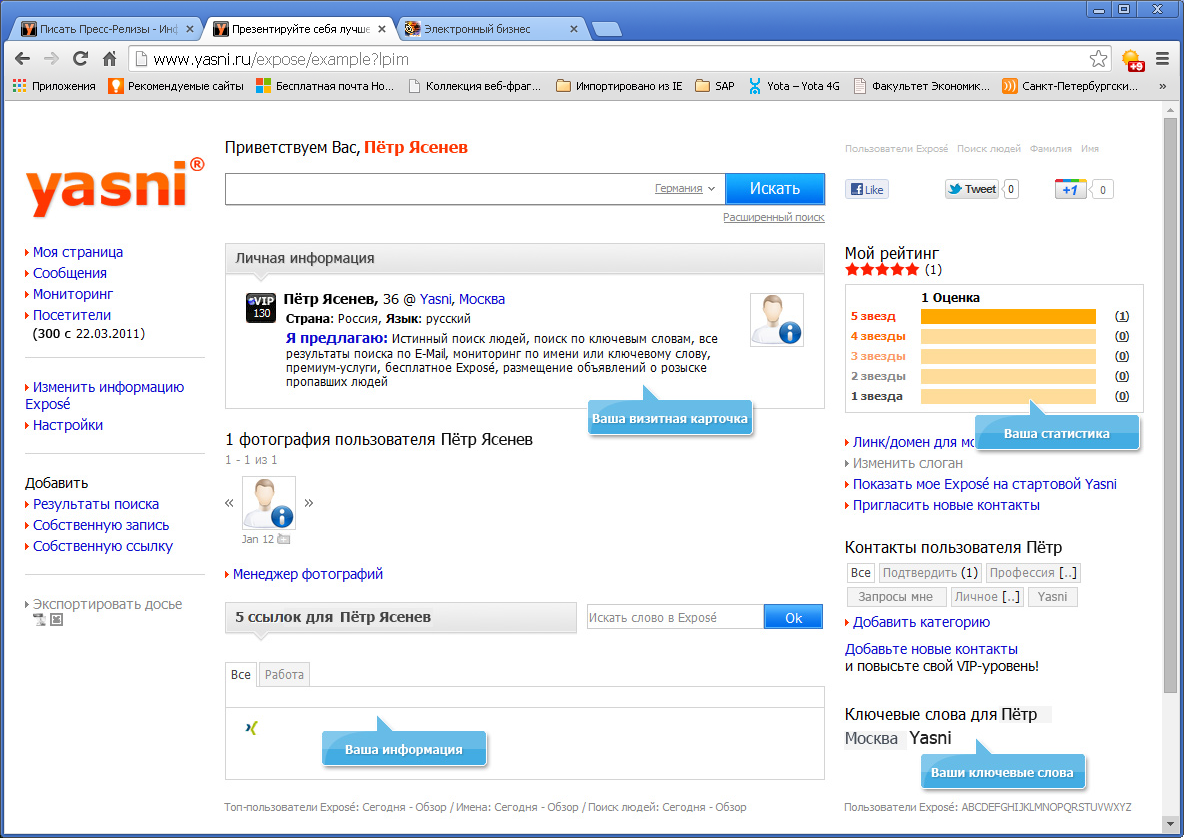
Task: Open the Сообщения link
Action: click(69, 273)
